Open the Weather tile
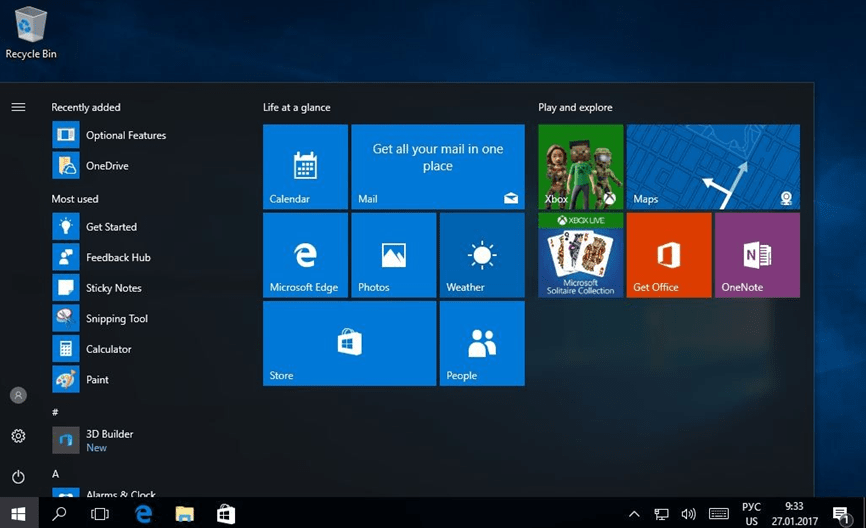Viewport: 866px width, 528px height. [x=481, y=255]
